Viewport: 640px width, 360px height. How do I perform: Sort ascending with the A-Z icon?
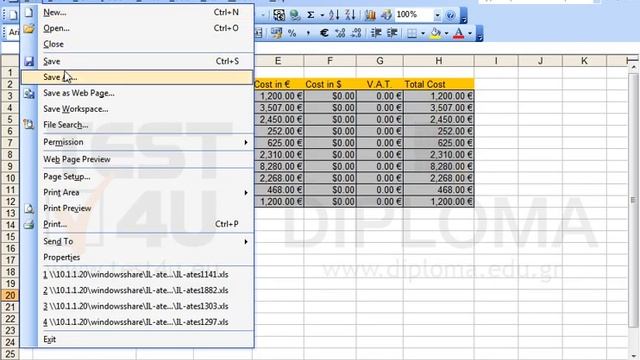point(334,15)
